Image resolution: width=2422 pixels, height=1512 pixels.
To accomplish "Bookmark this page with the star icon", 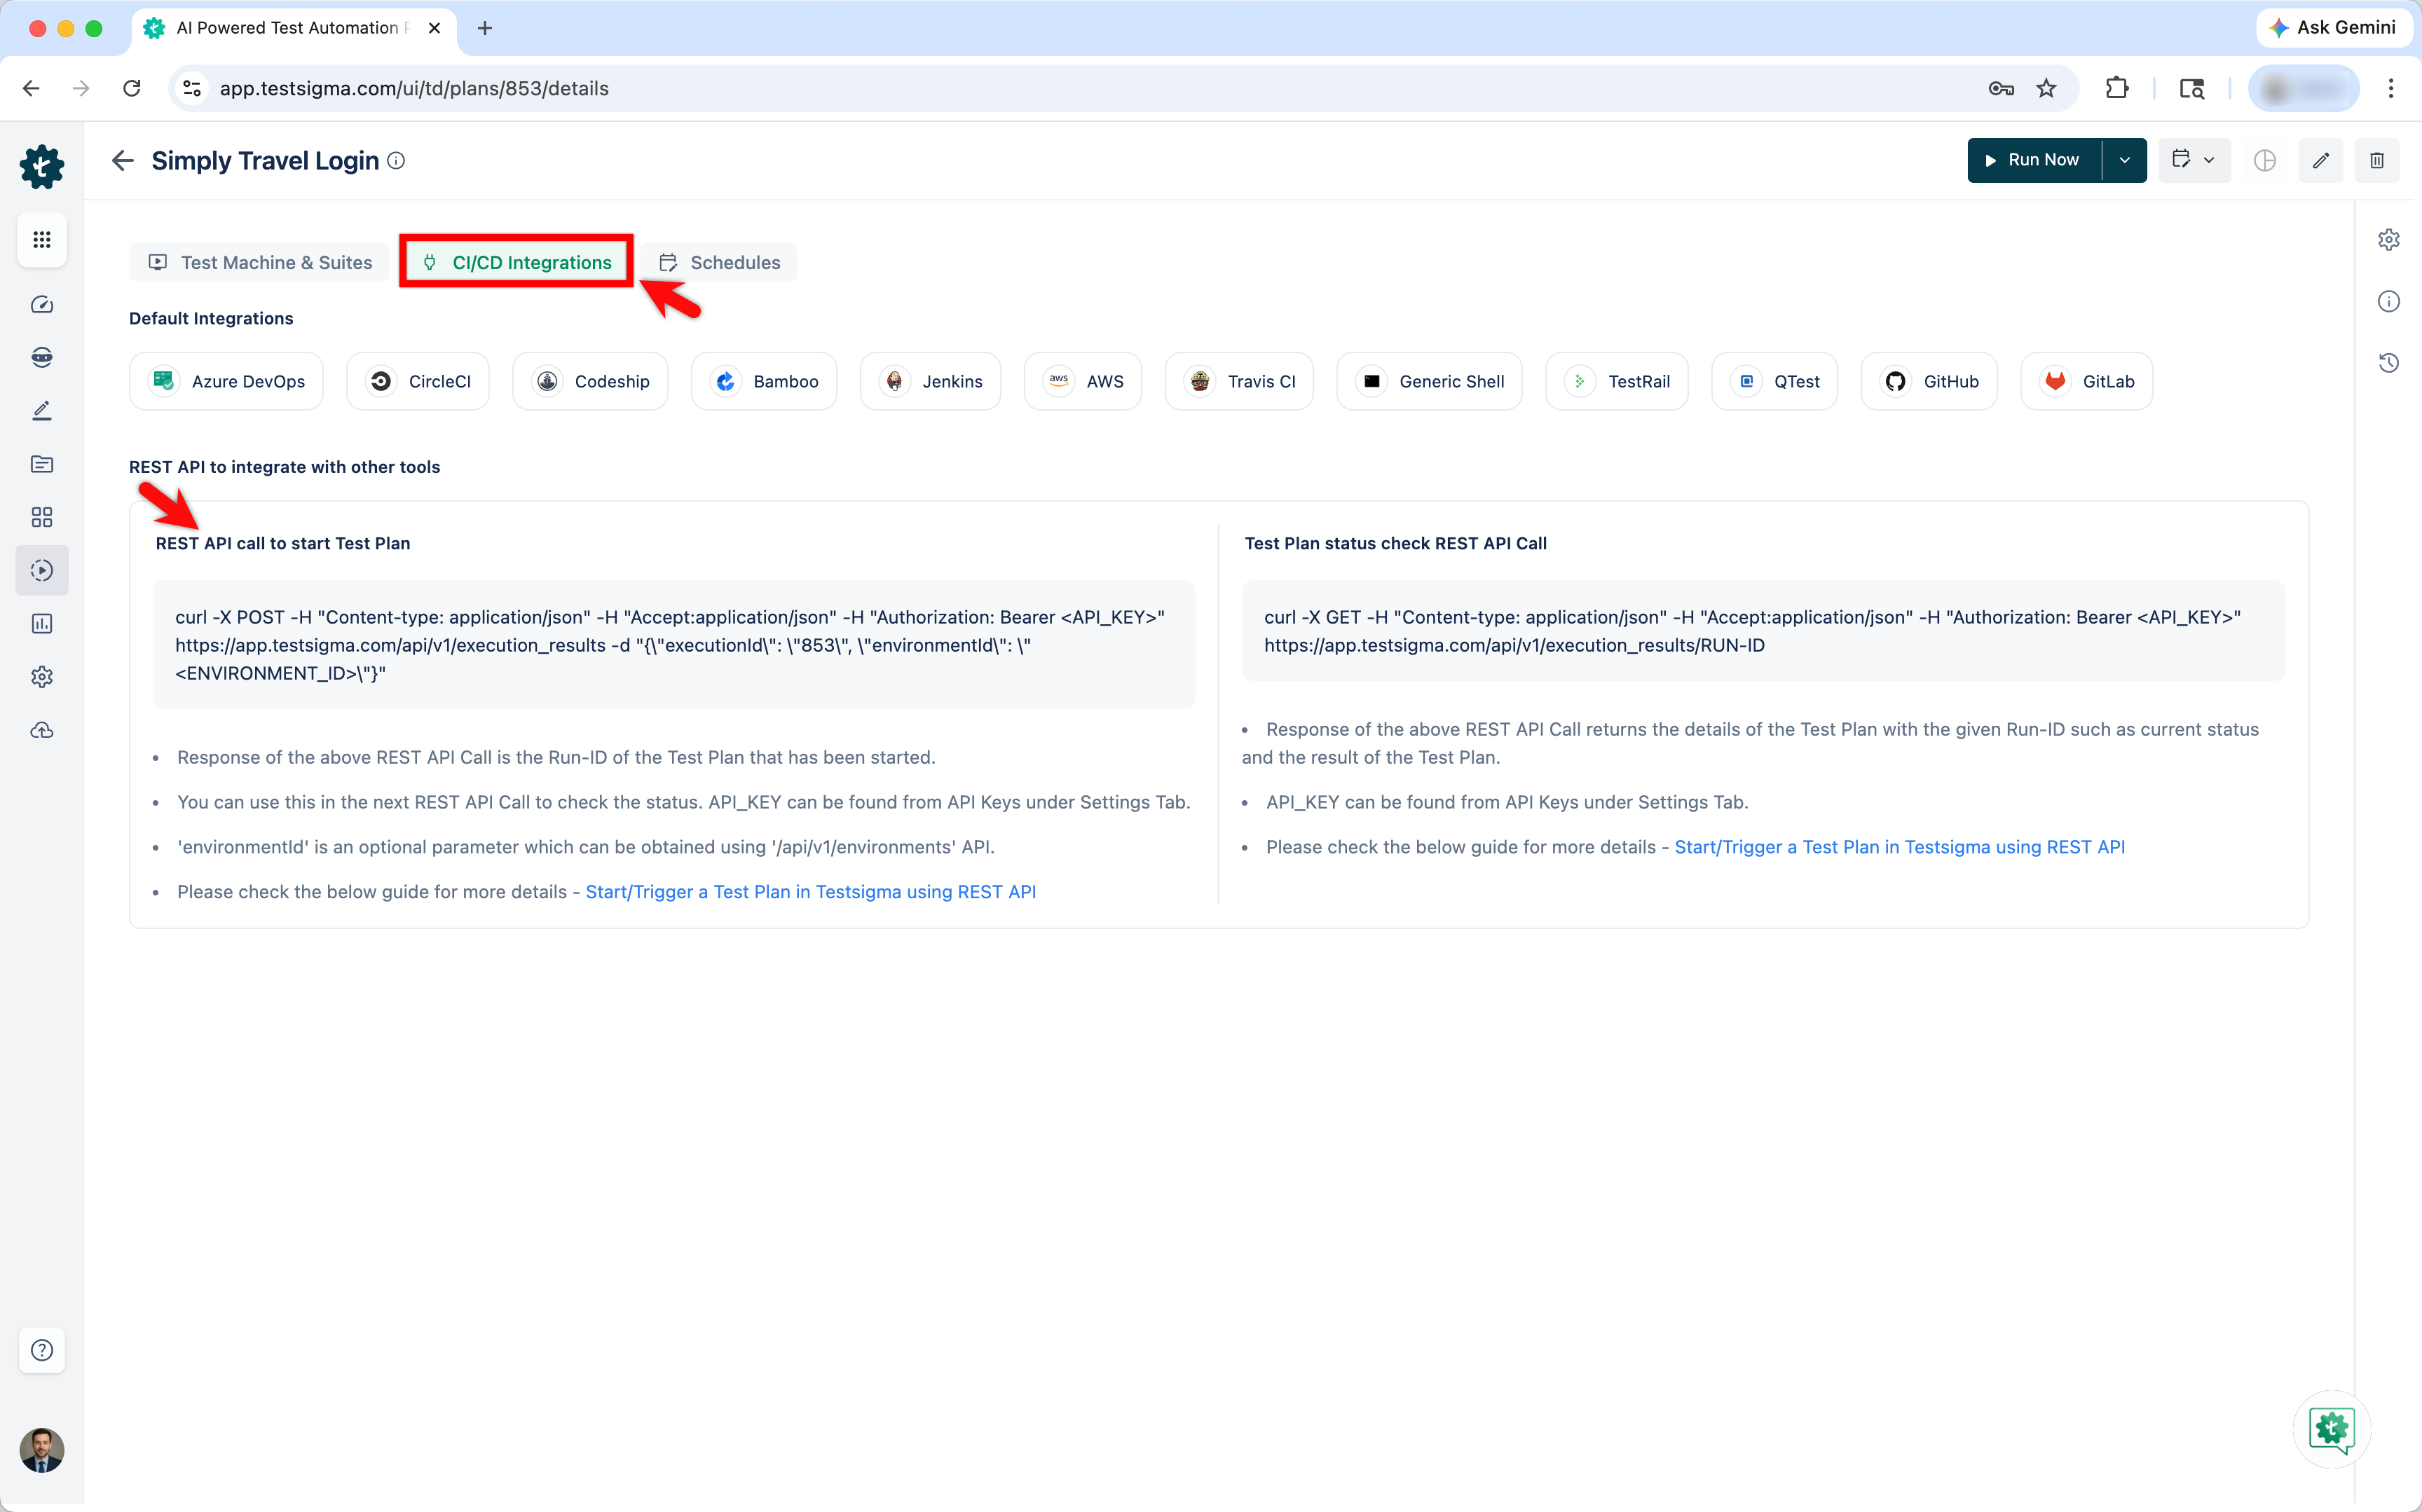I will pos(2046,88).
